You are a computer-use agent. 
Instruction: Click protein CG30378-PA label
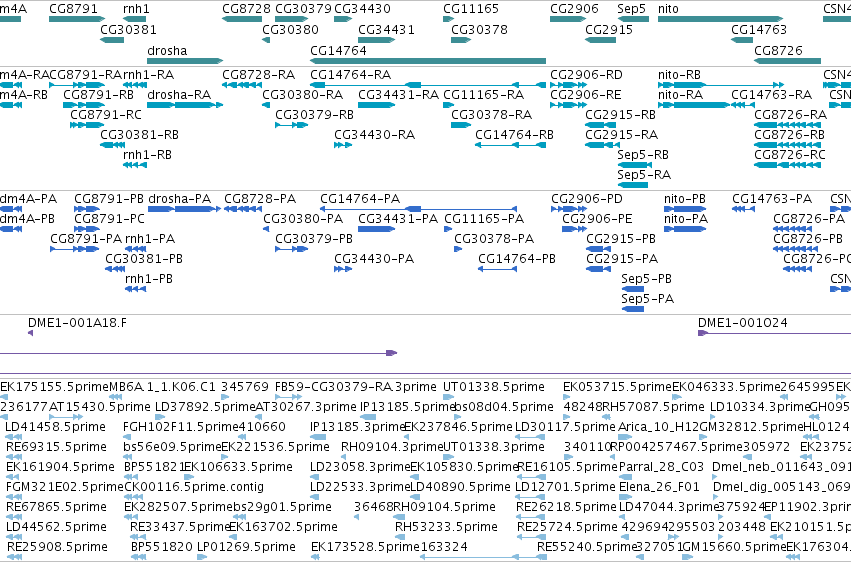(x=494, y=239)
